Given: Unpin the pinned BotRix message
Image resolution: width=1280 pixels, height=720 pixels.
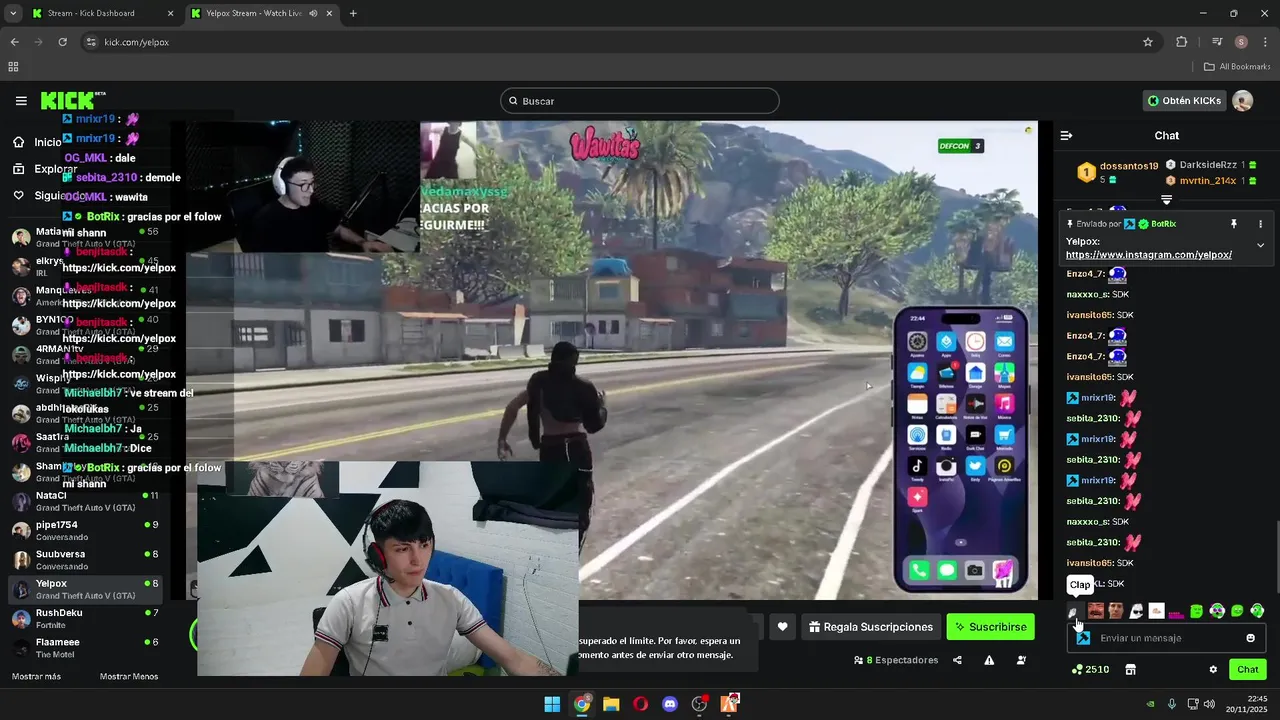Looking at the screenshot, I should (x=1233, y=224).
